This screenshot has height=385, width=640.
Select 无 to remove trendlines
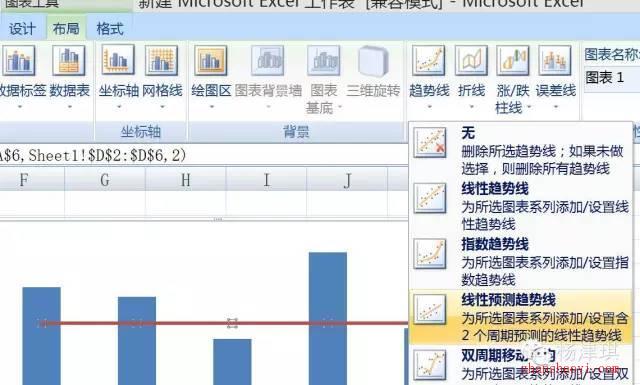pos(521,150)
